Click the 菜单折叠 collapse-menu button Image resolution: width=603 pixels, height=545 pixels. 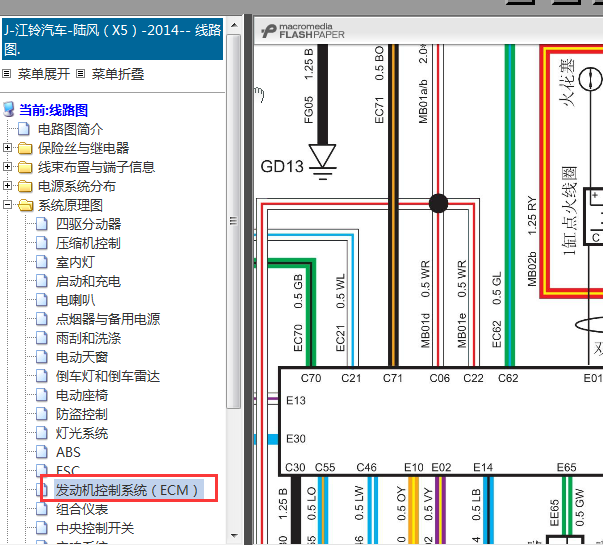[x=118, y=74]
